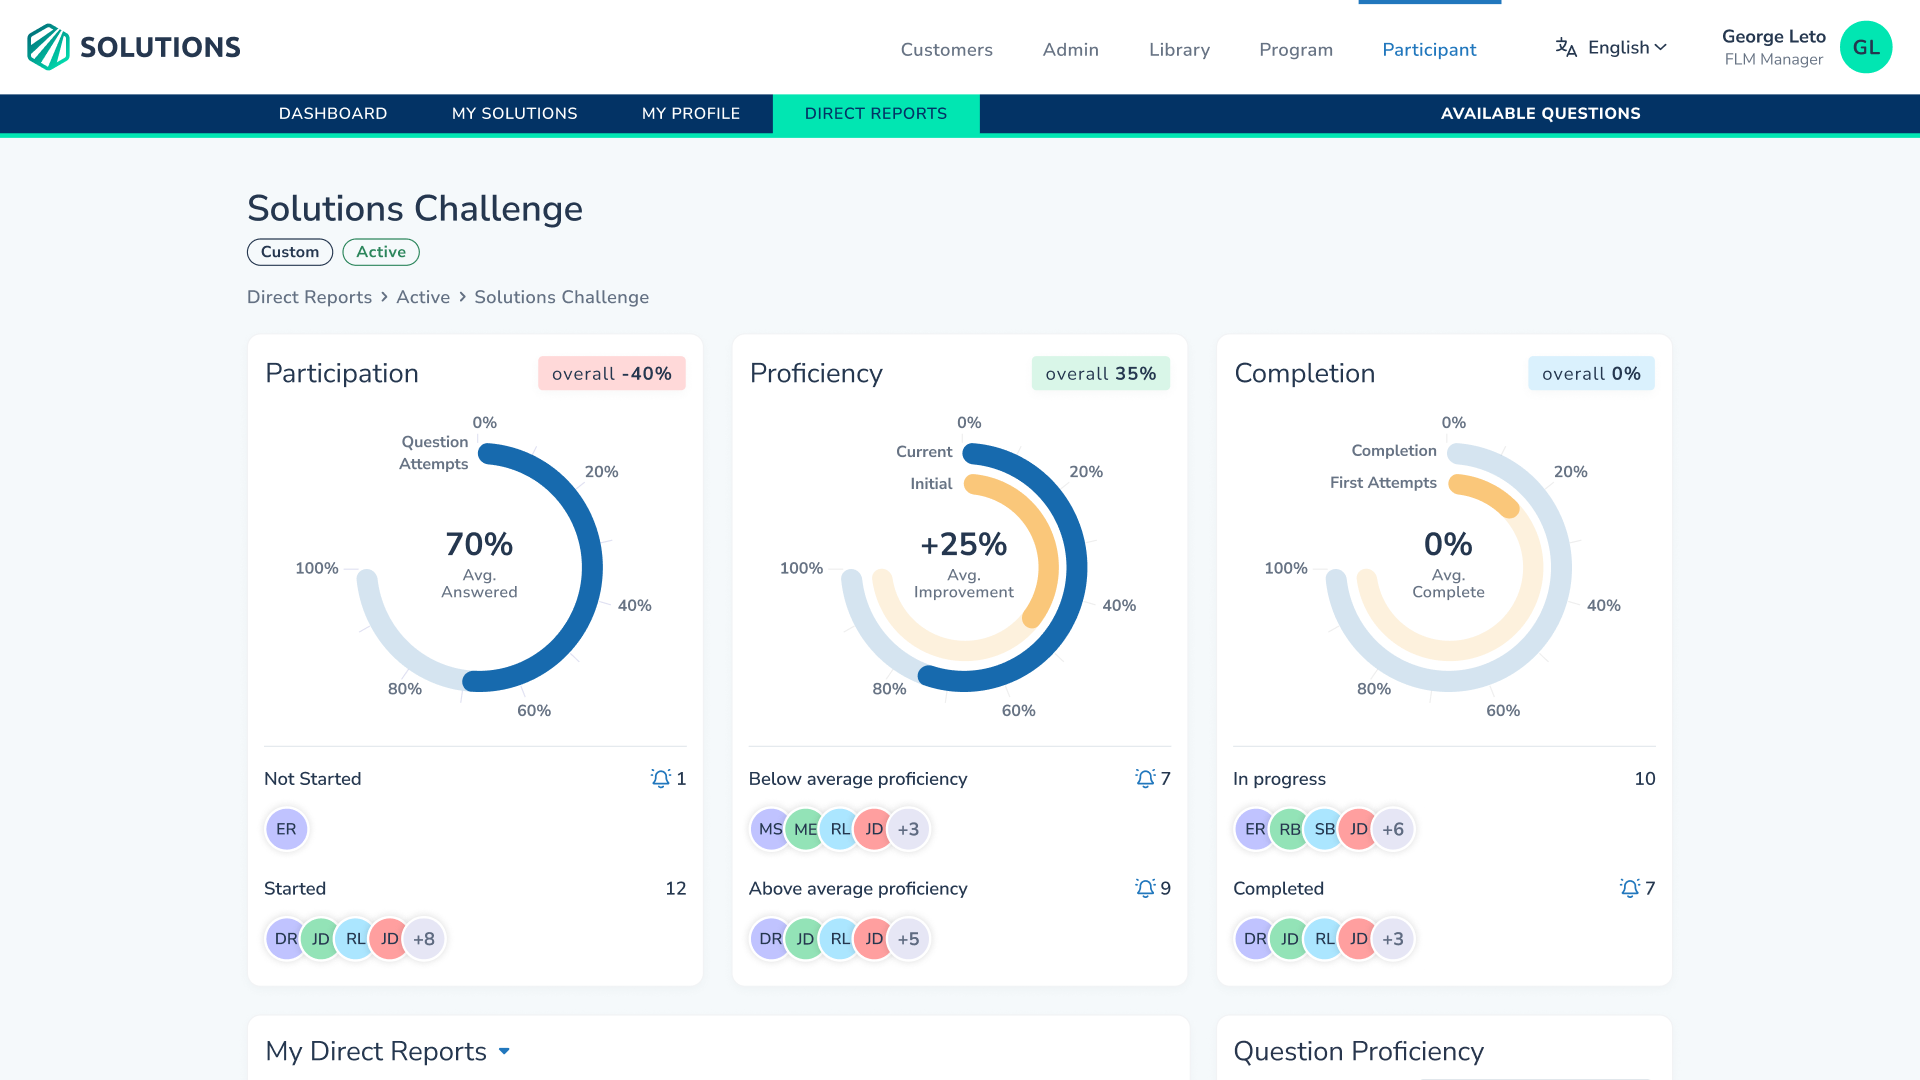Click Direct Reports breadcrumb link

(x=309, y=297)
